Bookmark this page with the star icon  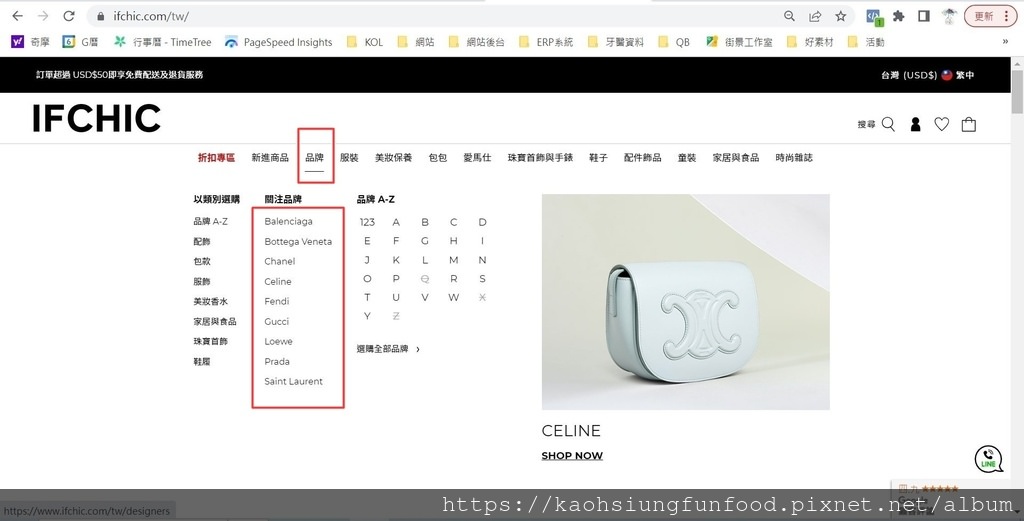click(840, 16)
